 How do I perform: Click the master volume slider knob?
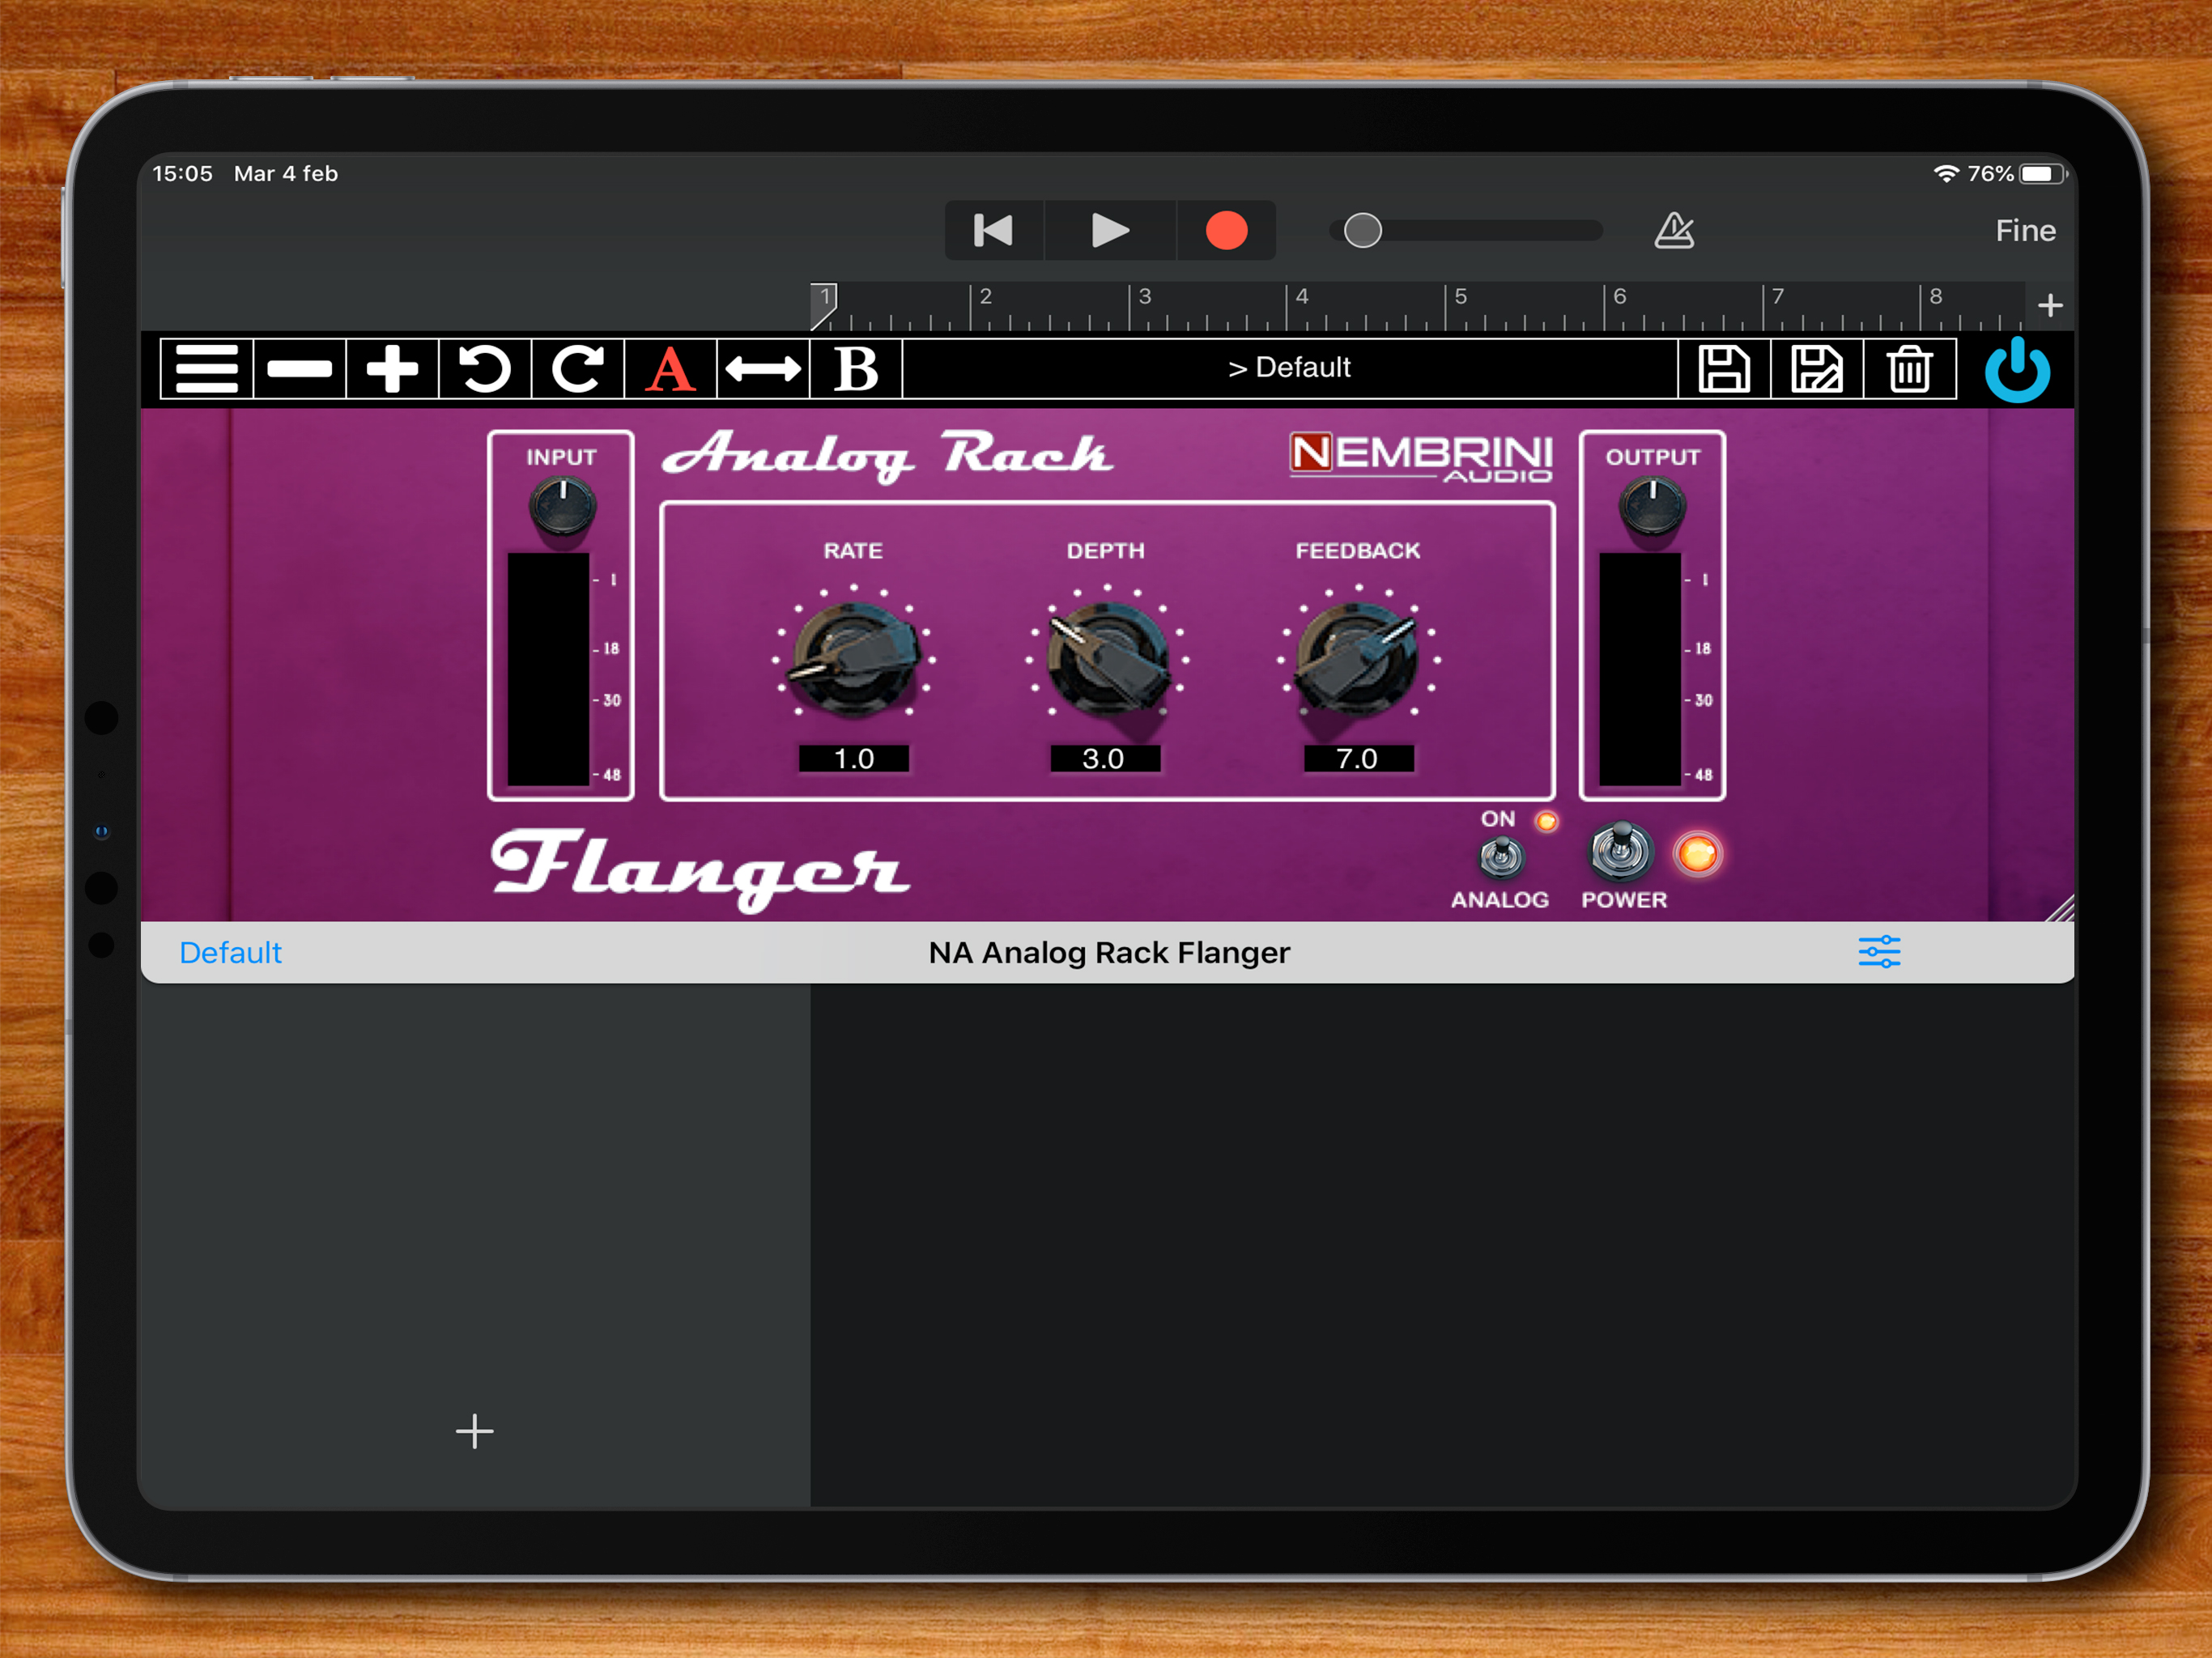[x=1362, y=231]
